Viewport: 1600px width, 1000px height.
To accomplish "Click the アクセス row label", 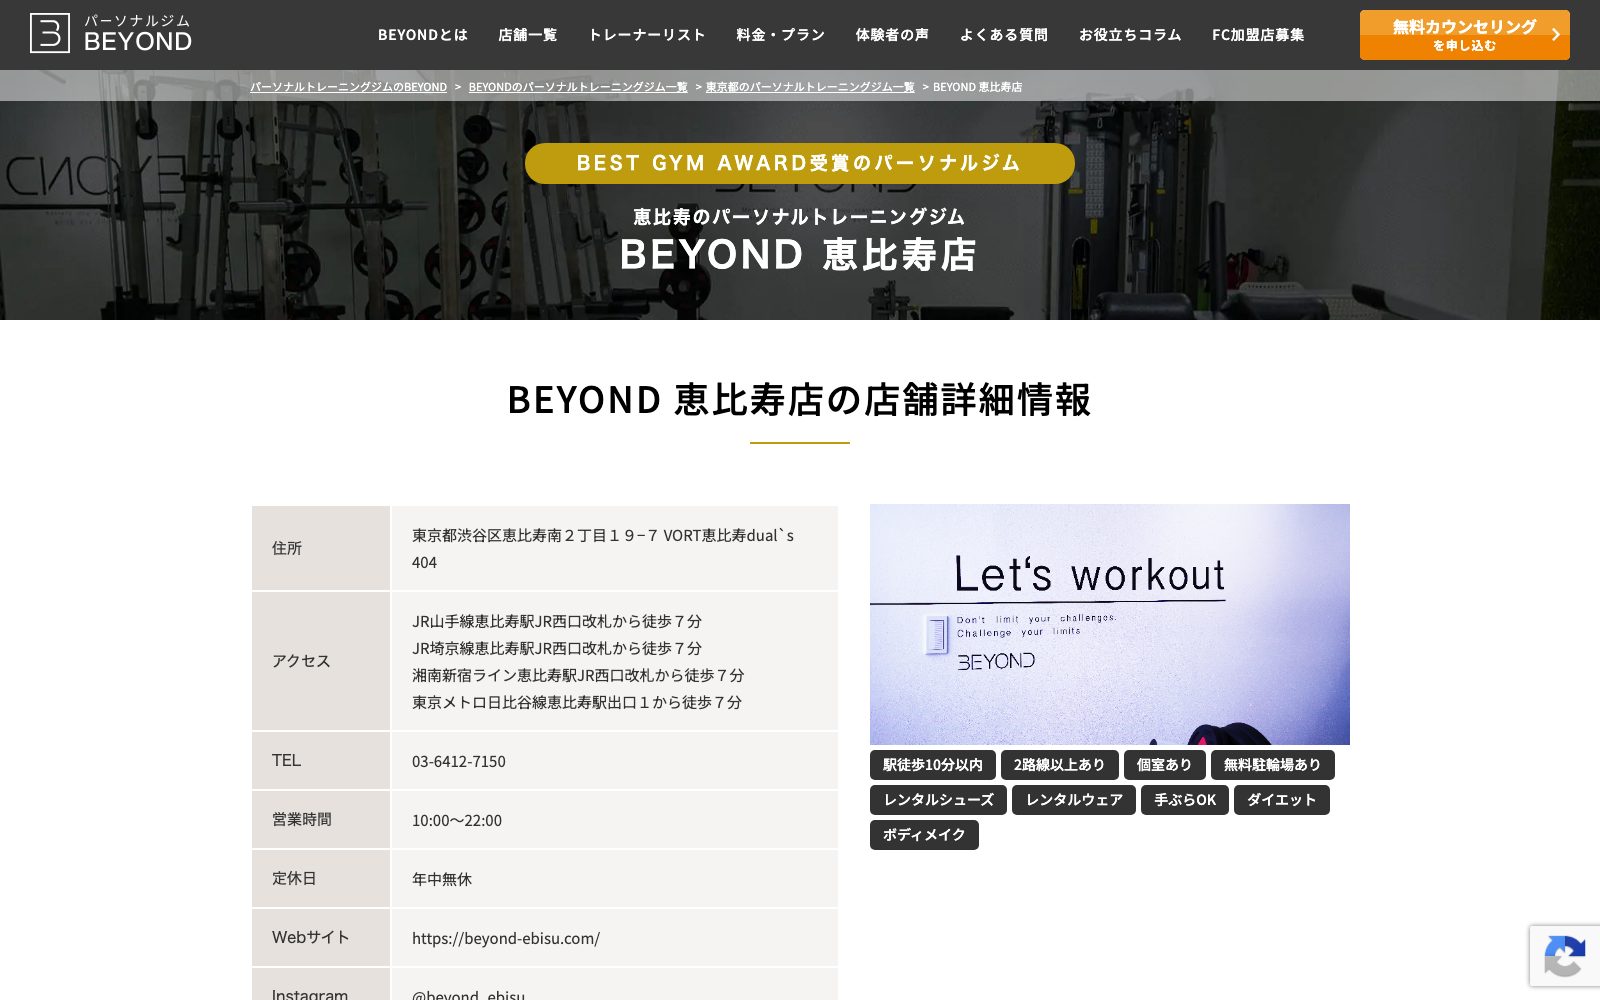I will 301,661.
